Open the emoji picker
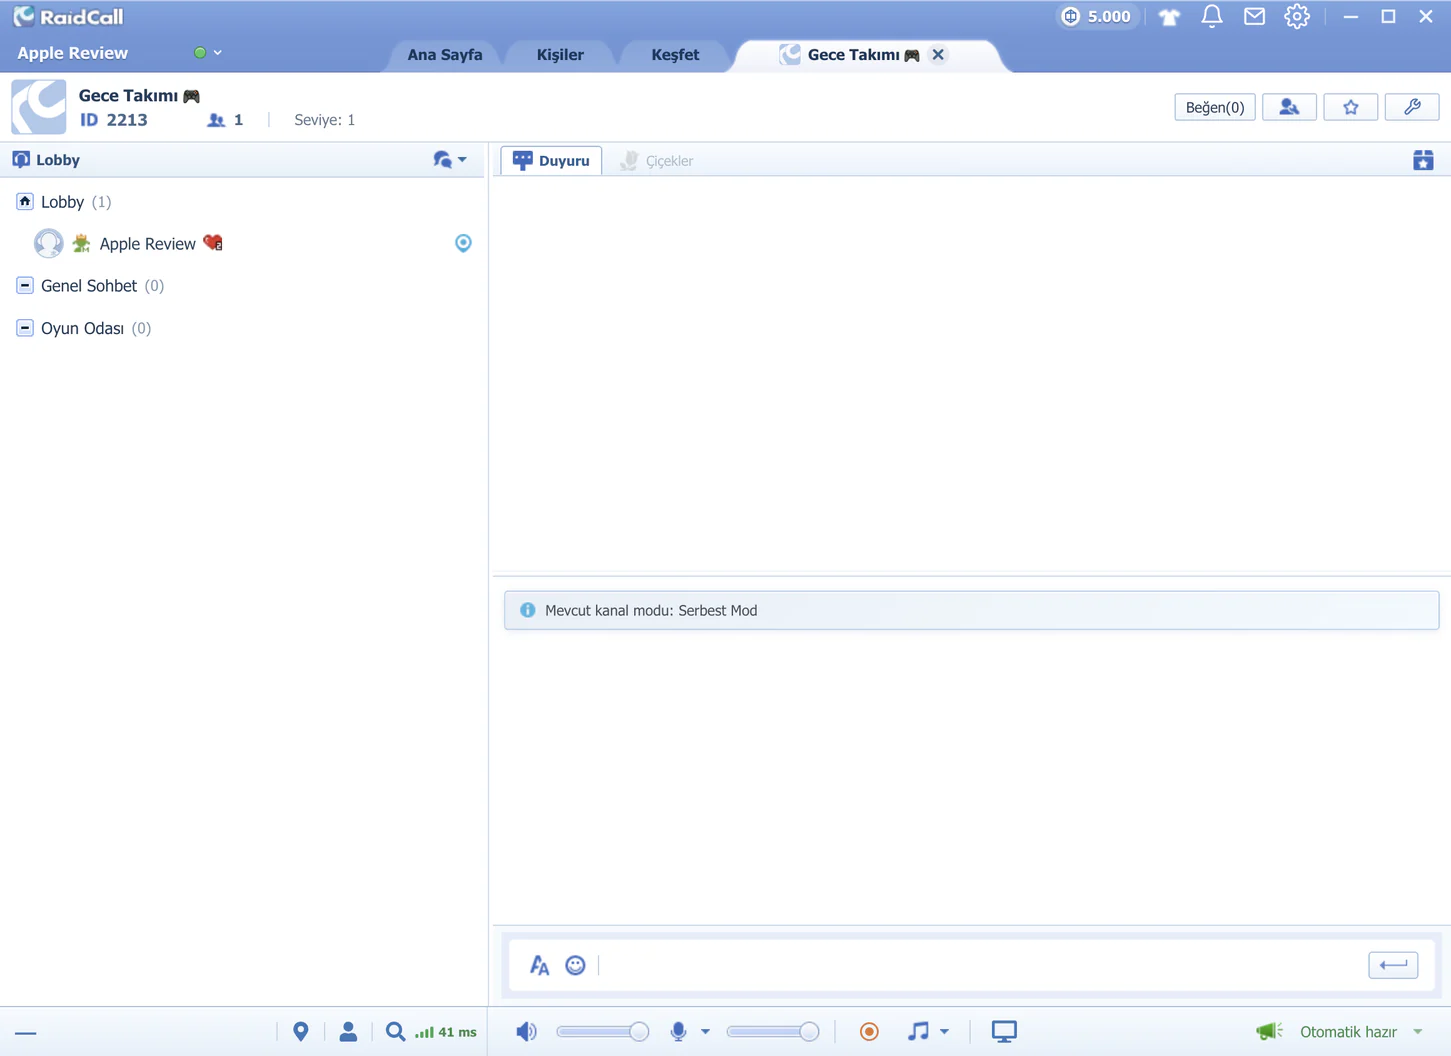Image resolution: width=1451 pixels, height=1056 pixels. point(575,965)
